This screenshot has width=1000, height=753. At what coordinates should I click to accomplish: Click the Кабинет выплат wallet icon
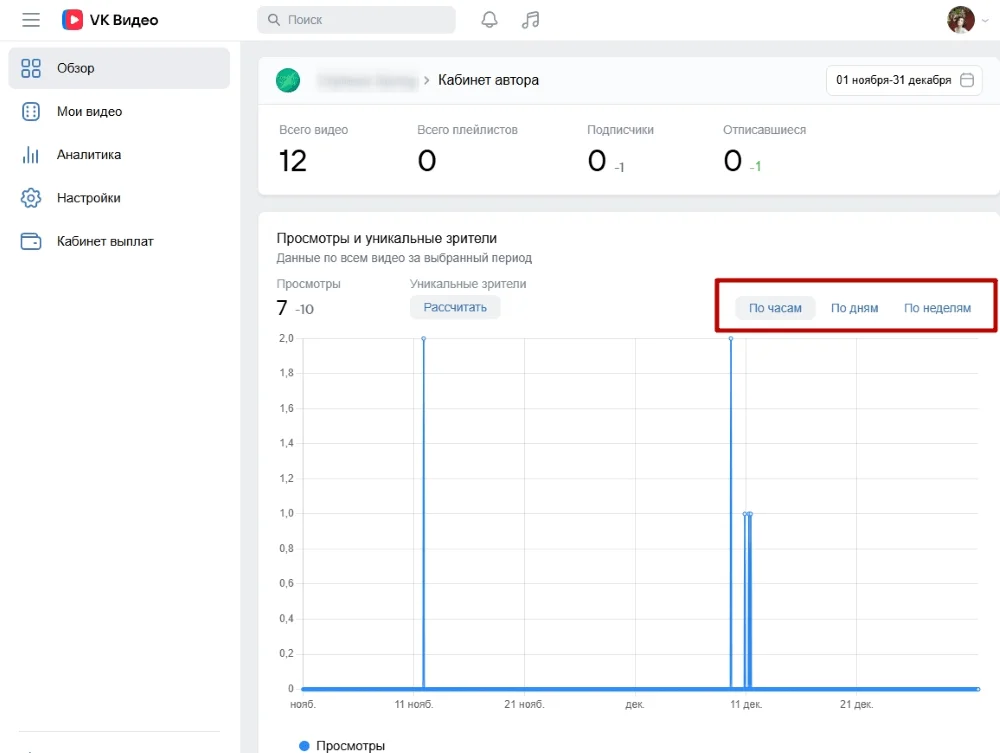click(31, 241)
